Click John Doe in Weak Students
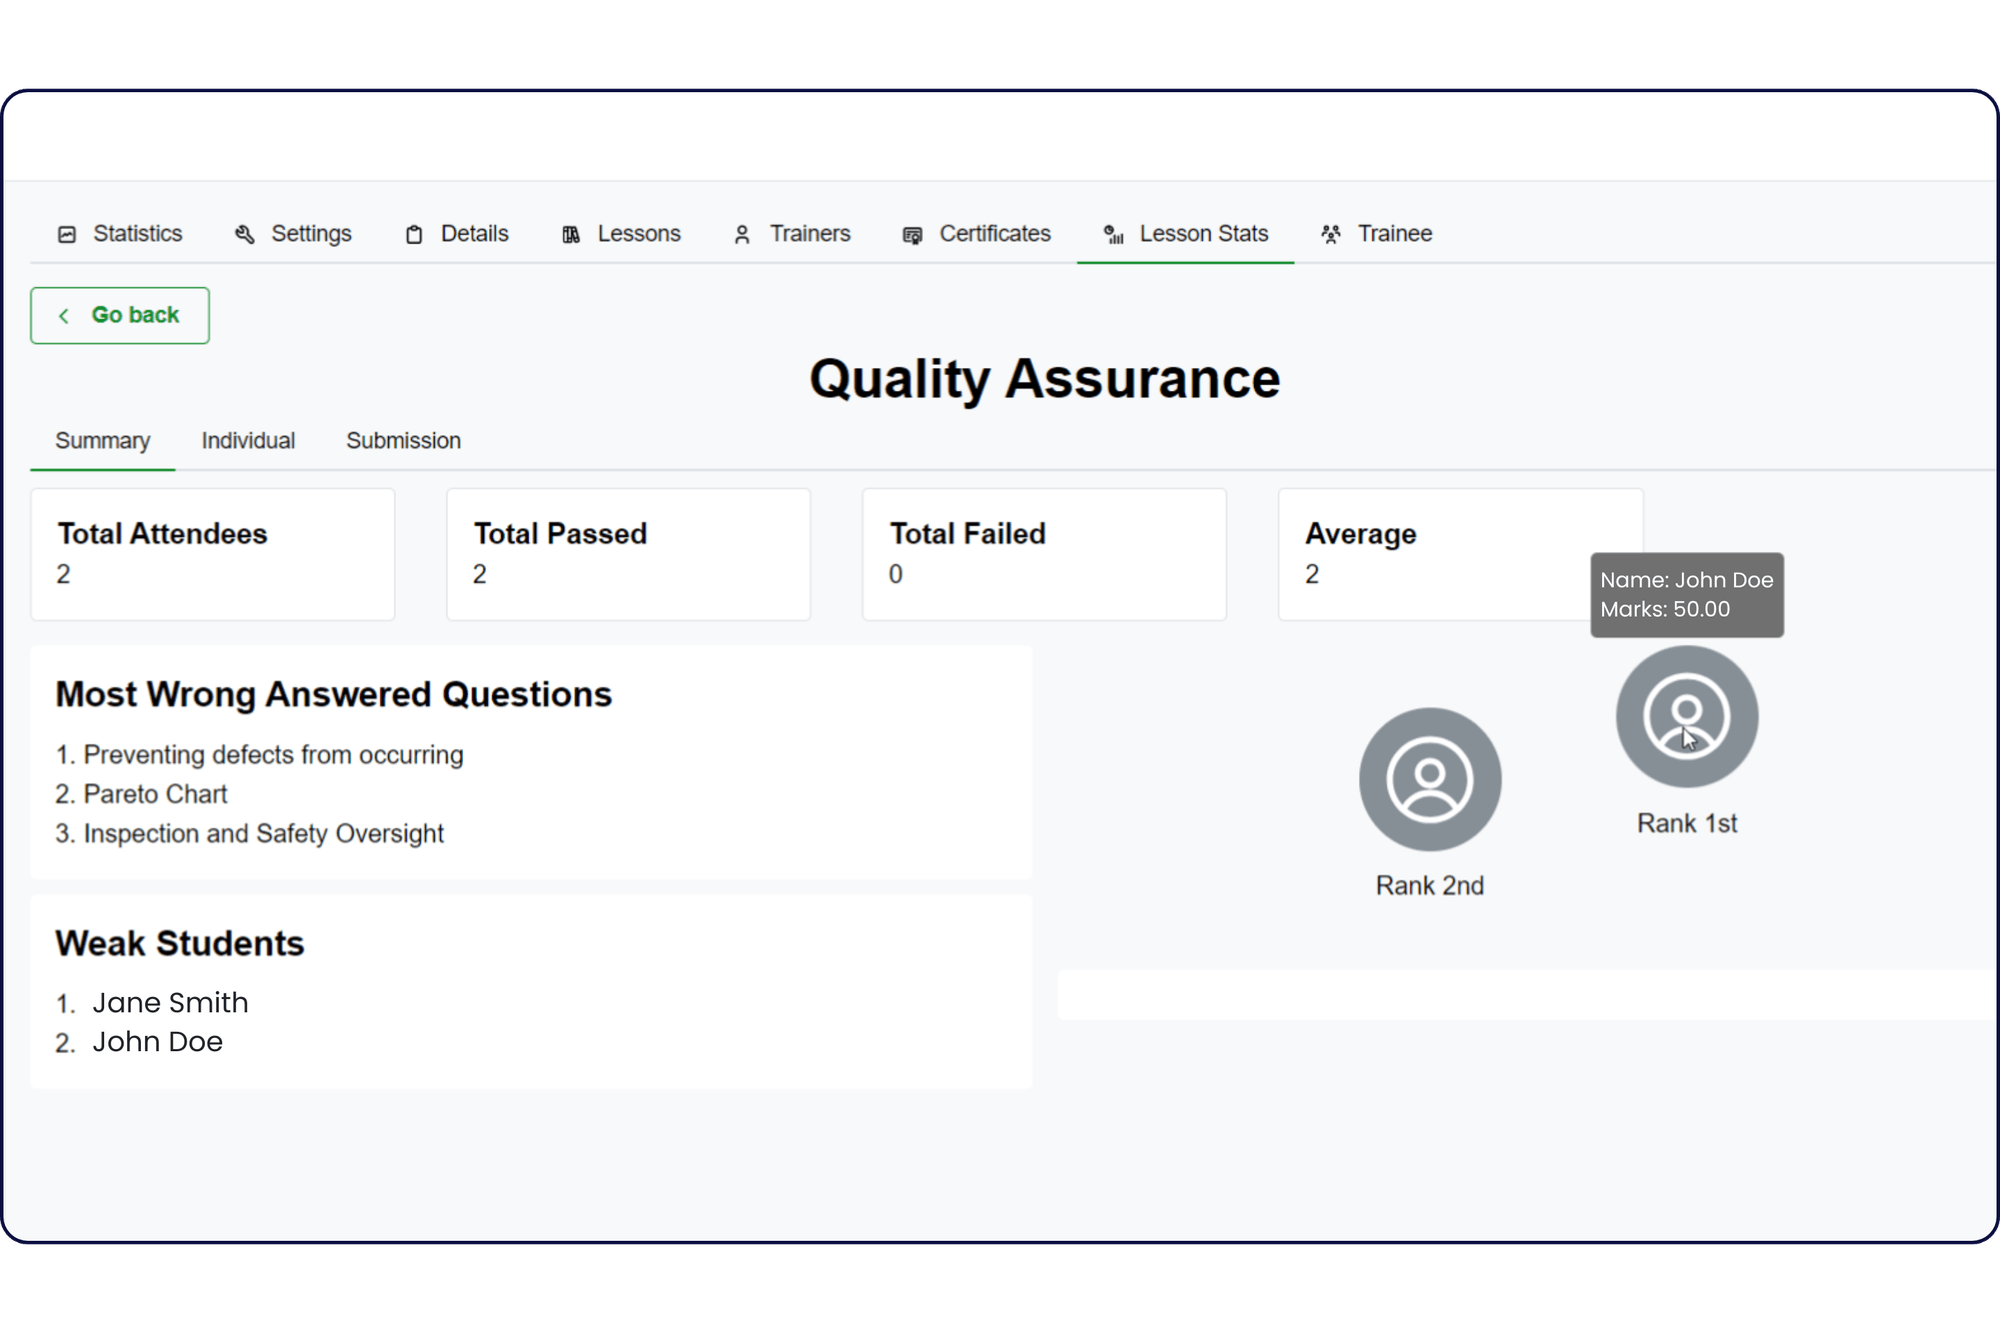The height and width of the screenshot is (1333, 2000). pyautogui.click(x=157, y=1042)
